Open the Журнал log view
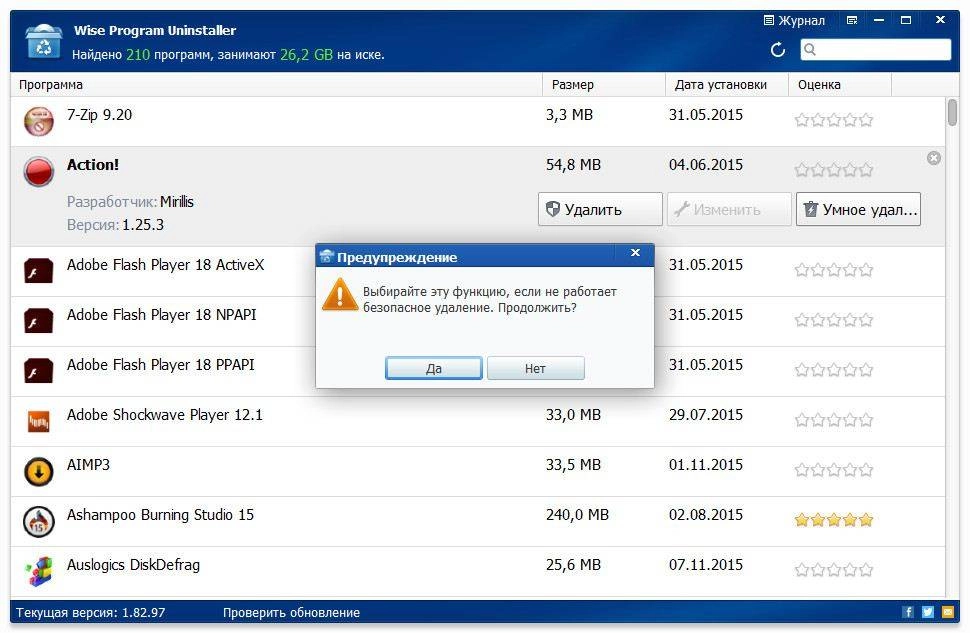Screen dimensions: 970x633 (x=794, y=20)
